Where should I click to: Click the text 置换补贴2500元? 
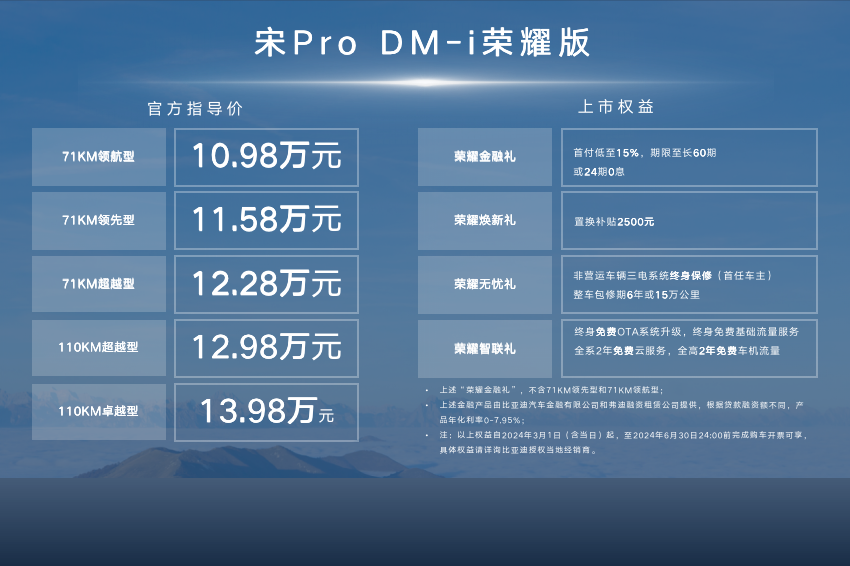(614, 222)
